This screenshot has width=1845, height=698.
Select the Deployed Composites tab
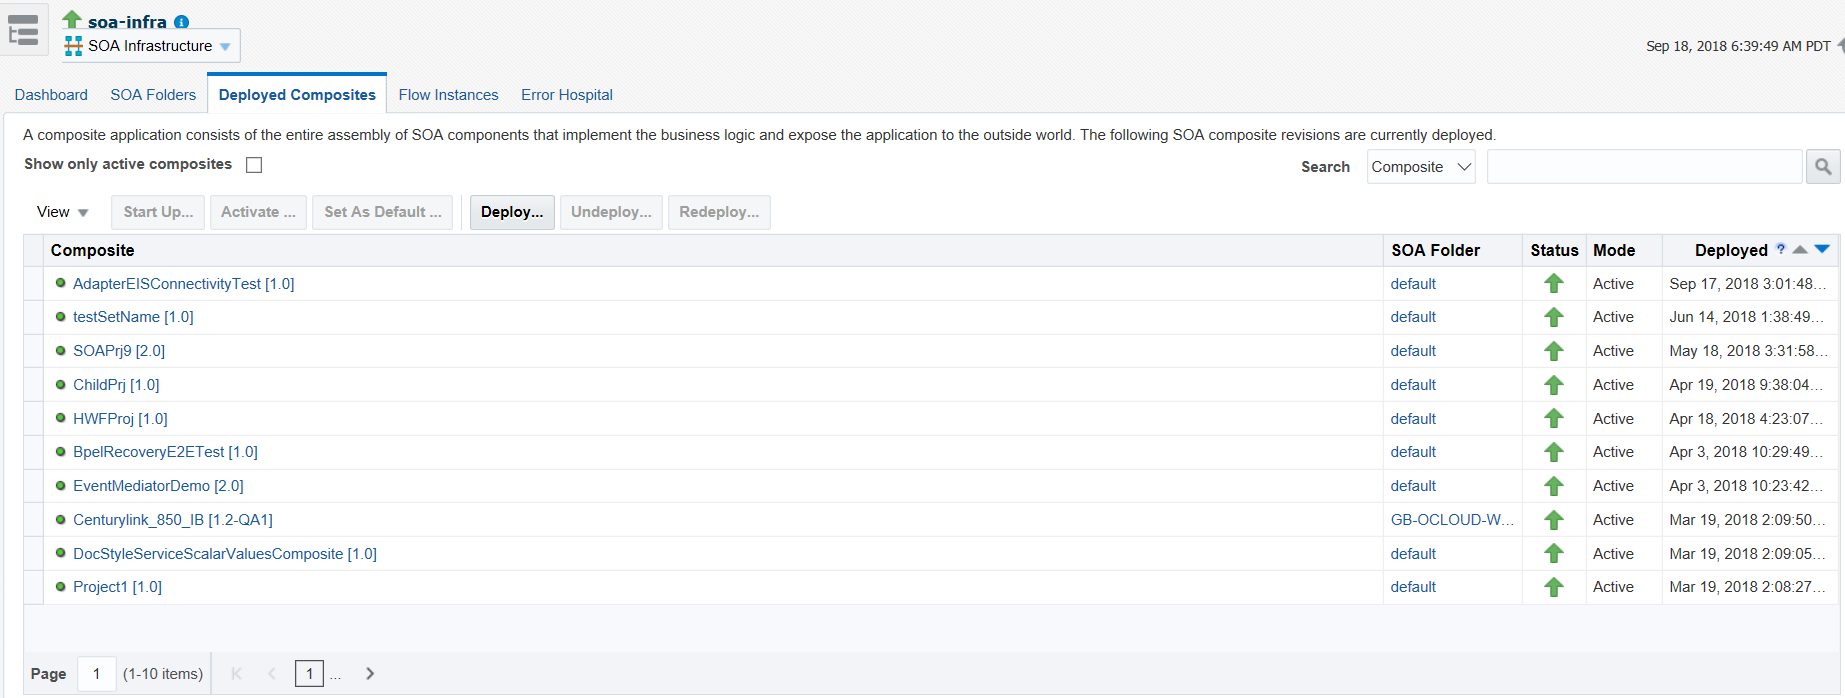297,95
